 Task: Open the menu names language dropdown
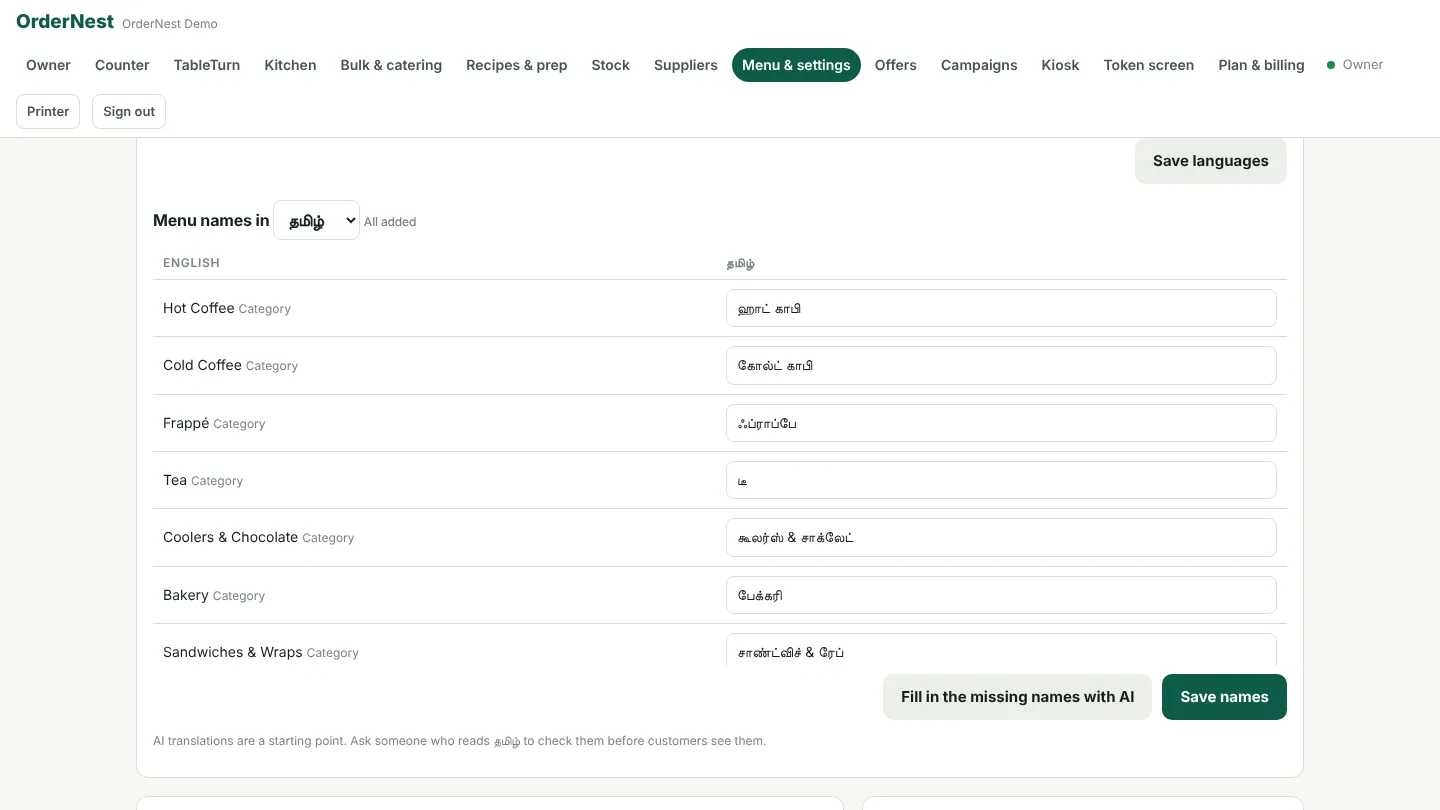click(x=316, y=220)
